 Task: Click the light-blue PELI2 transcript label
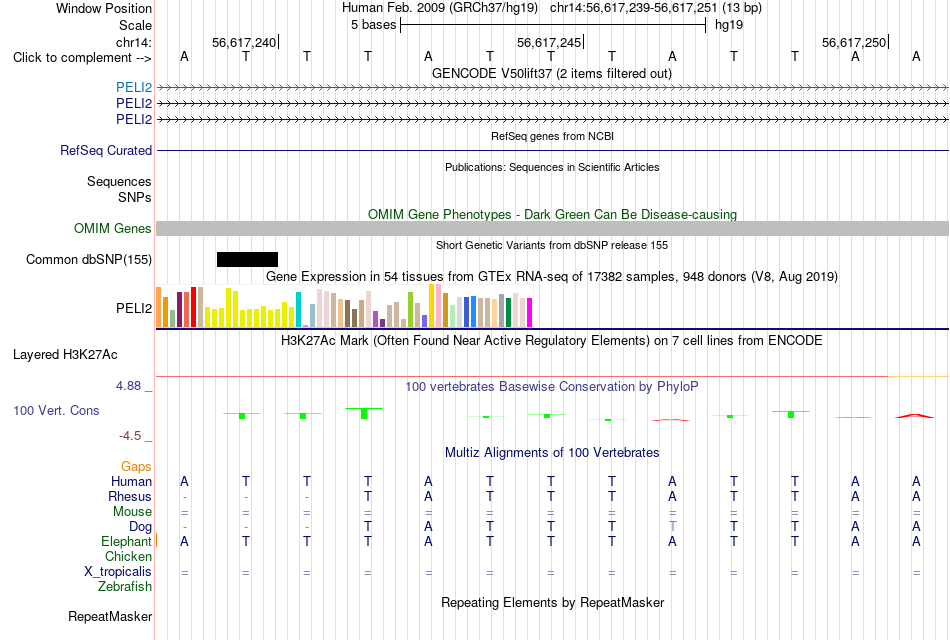tap(134, 87)
